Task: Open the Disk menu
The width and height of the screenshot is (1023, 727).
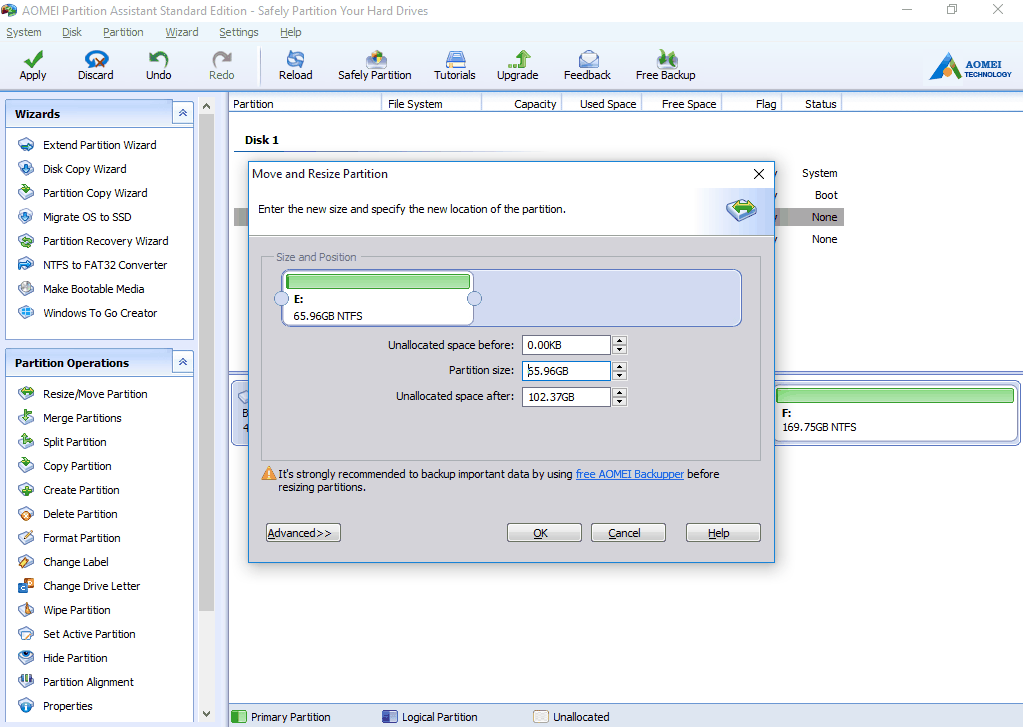Action: tap(72, 32)
